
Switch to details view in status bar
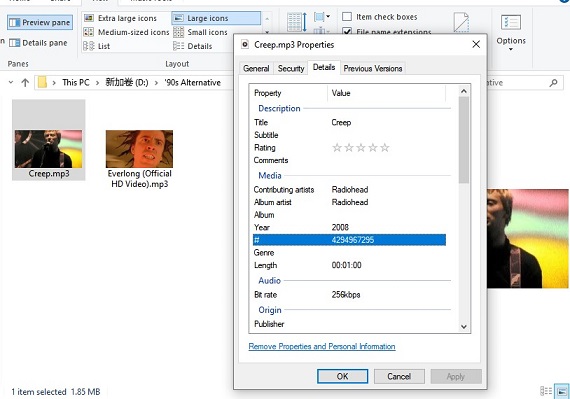[x=546, y=391]
